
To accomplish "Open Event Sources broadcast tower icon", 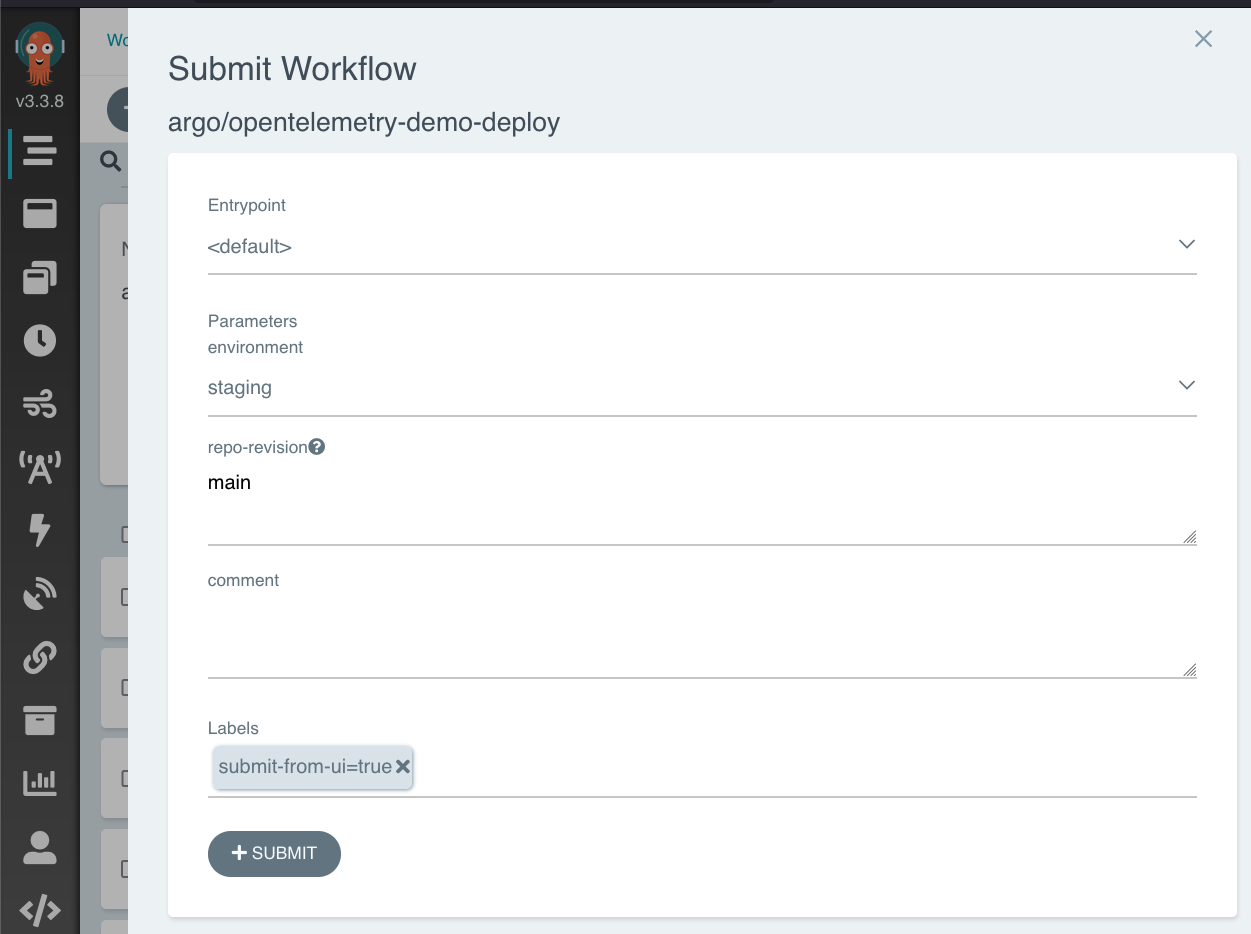I will click(x=40, y=467).
